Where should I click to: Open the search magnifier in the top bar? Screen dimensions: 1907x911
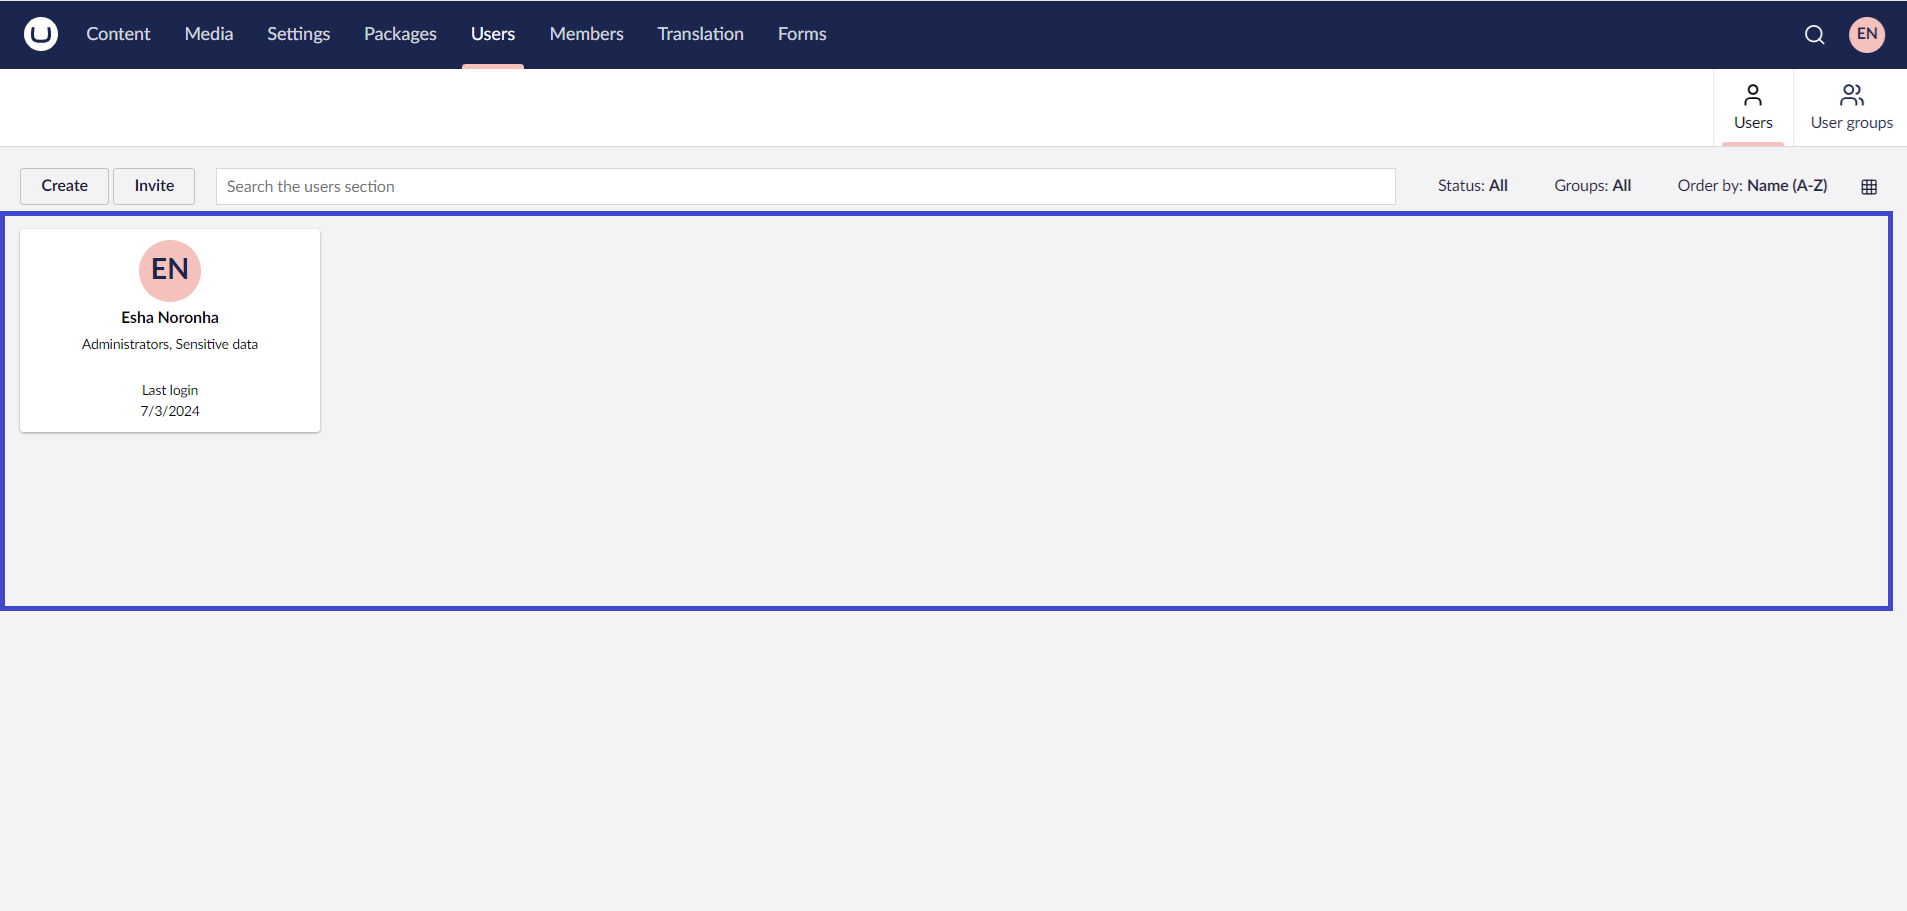tap(1814, 34)
